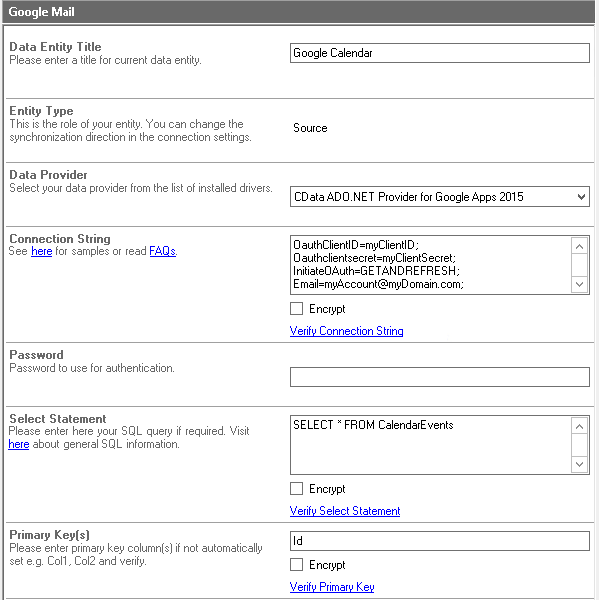Click the 'Data Provider' heading

(x=48, y=175)
